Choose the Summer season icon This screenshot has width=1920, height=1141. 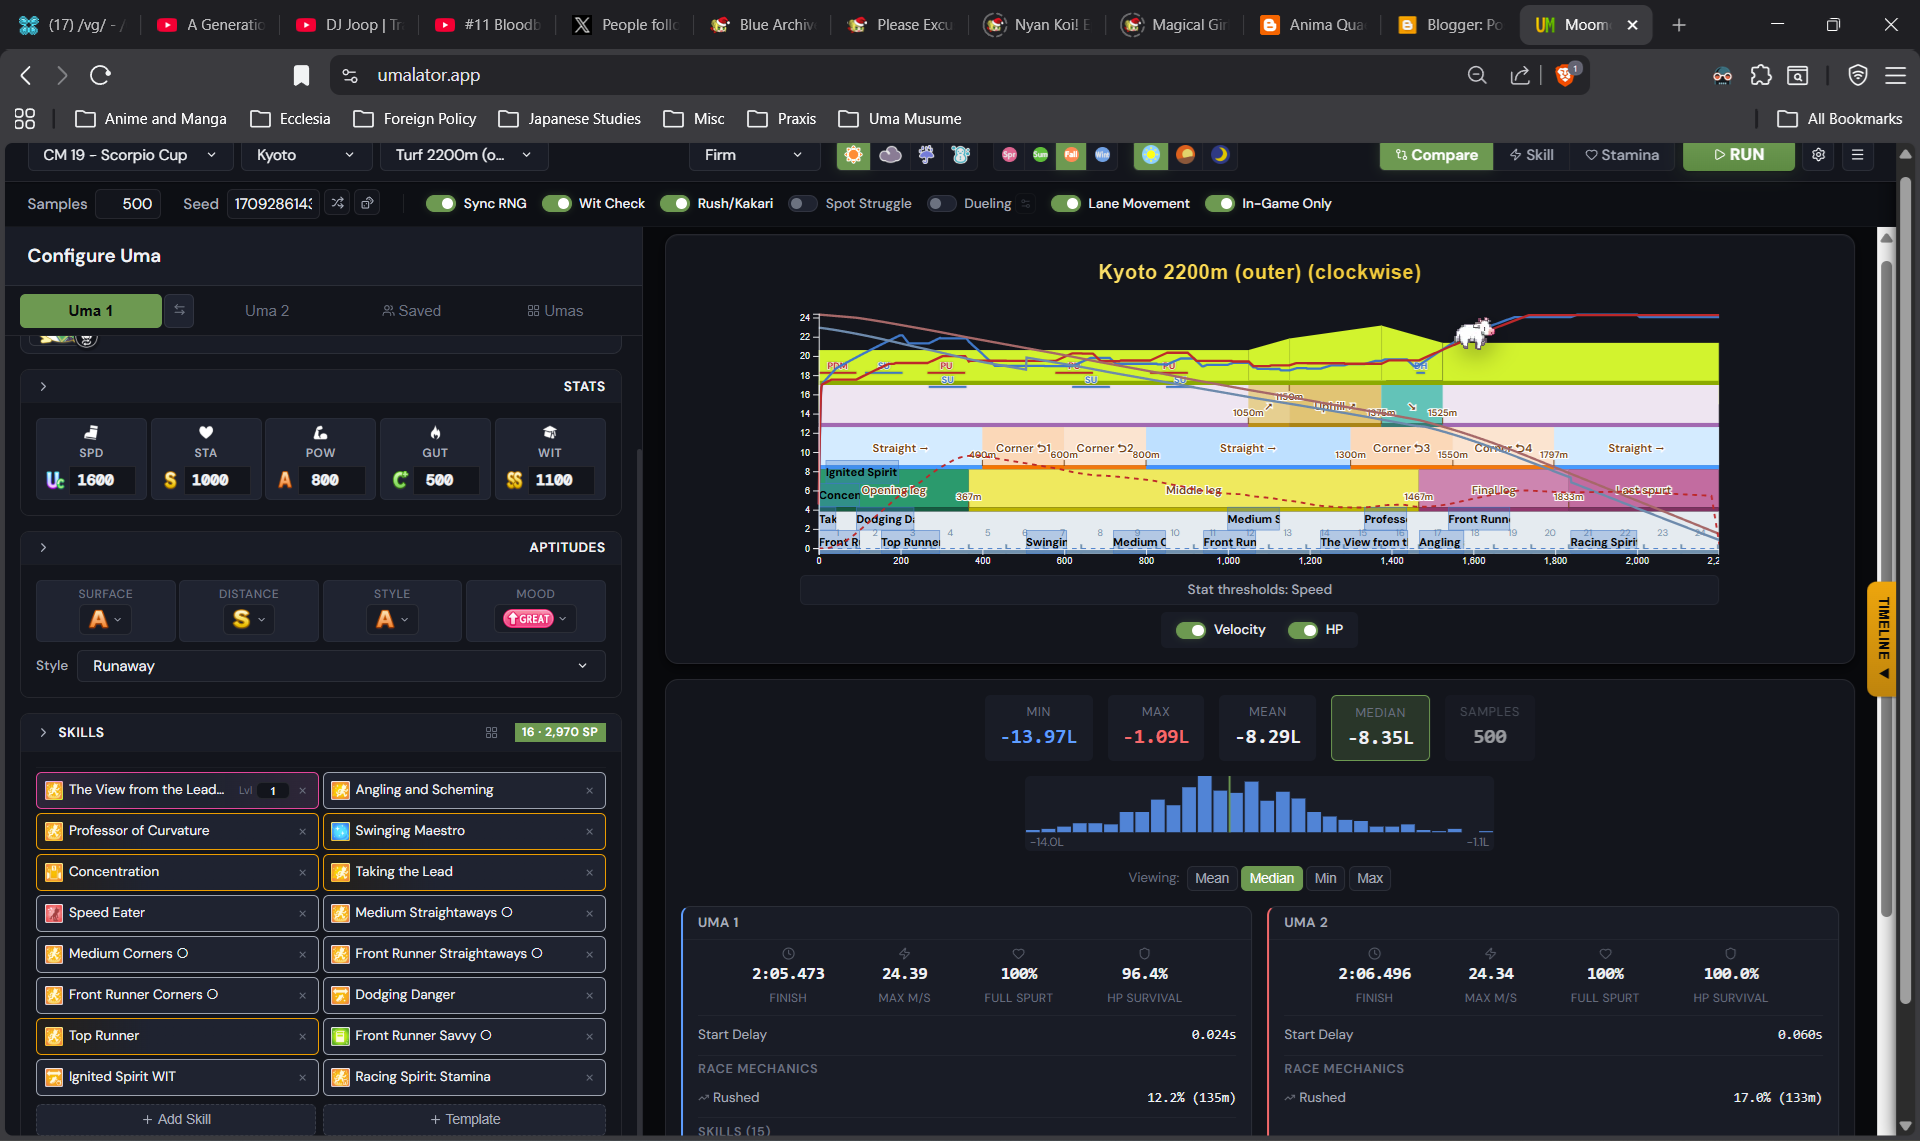(x=1040, y=155)
